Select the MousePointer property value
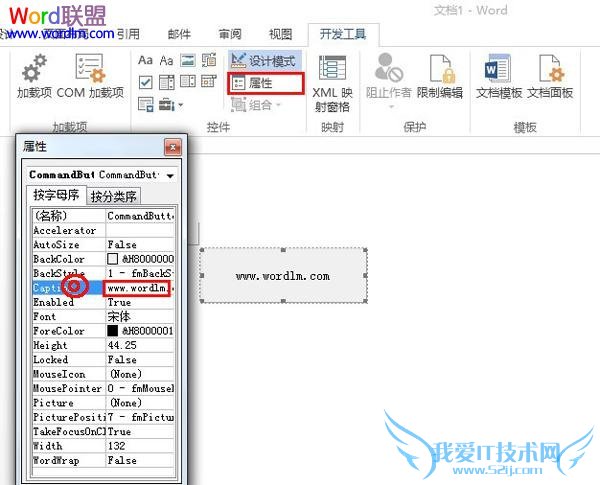Screen dimensions: 600x485 click(x=140, y=389)
